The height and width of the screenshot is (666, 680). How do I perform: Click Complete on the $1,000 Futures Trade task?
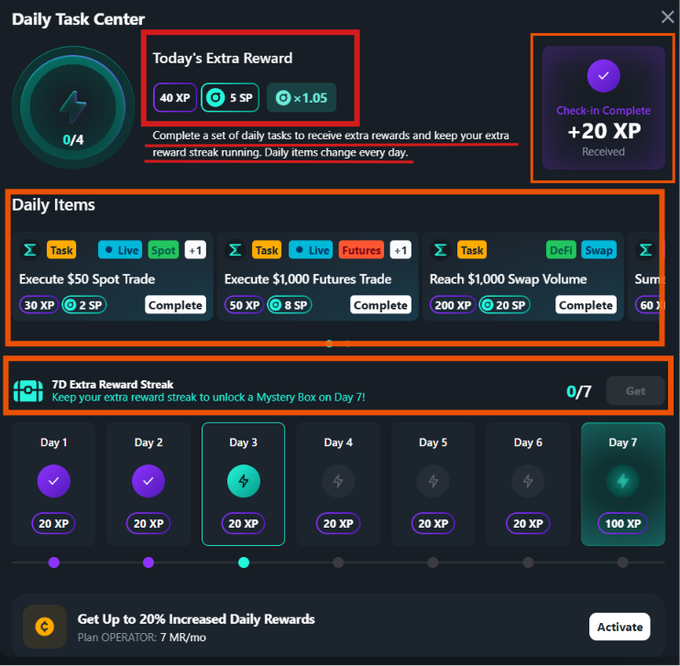pos(380,305)
